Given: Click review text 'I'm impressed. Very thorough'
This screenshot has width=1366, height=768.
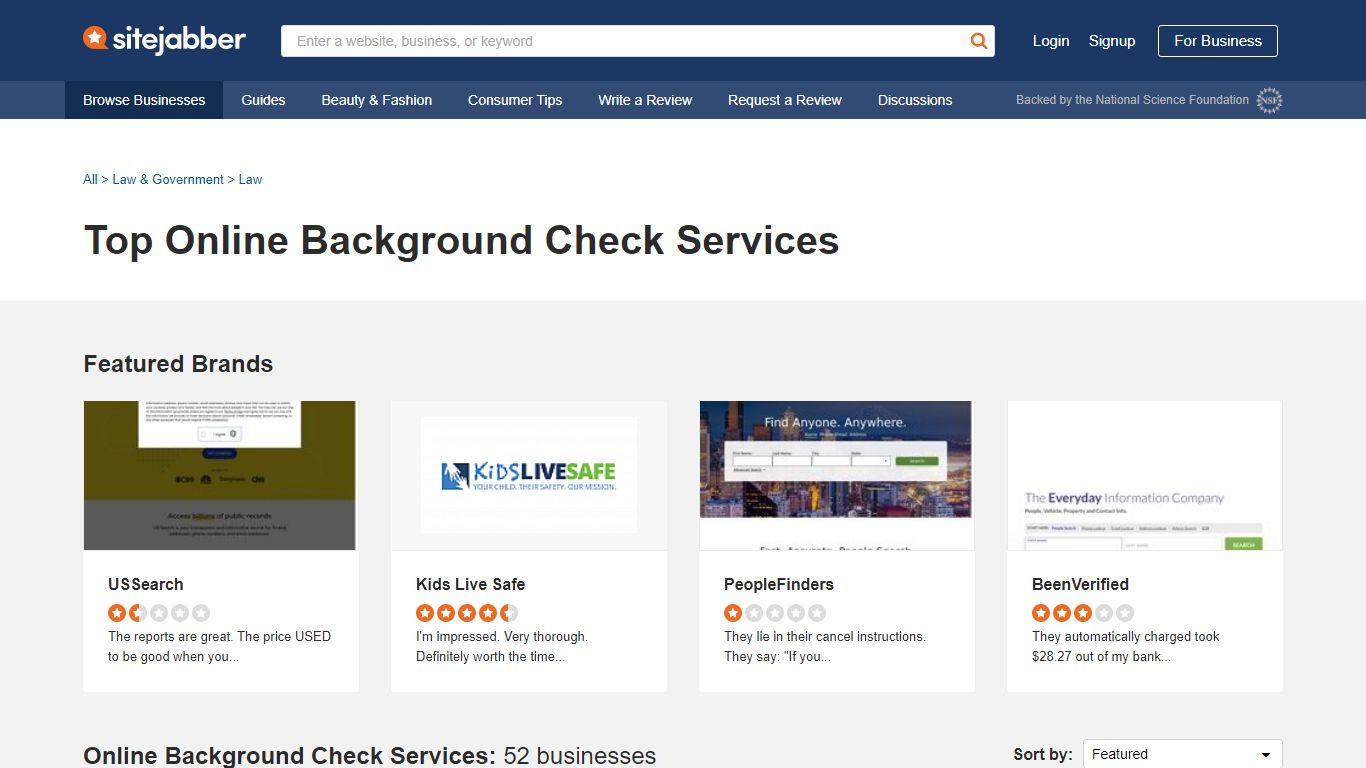Looking at the screenshot, I should 502,647.
